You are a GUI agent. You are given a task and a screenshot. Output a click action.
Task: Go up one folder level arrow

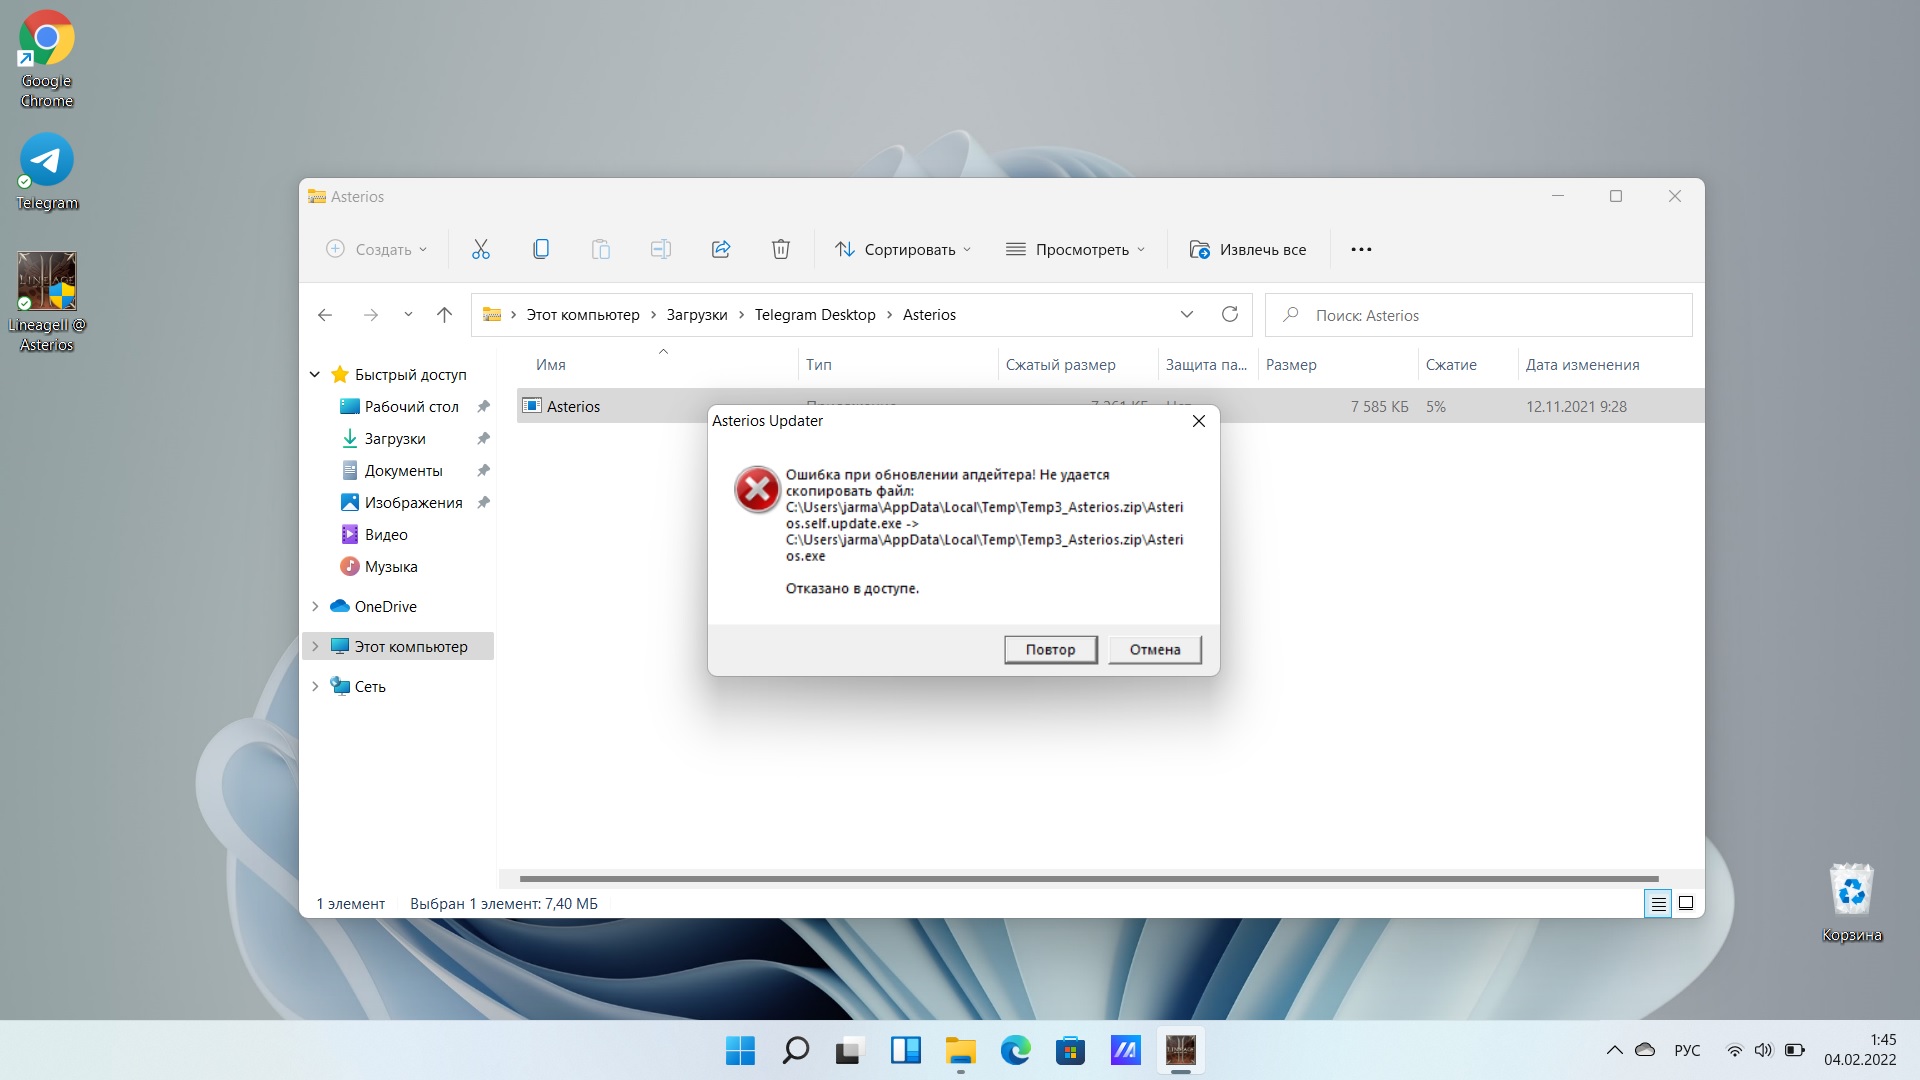point(445,315)
